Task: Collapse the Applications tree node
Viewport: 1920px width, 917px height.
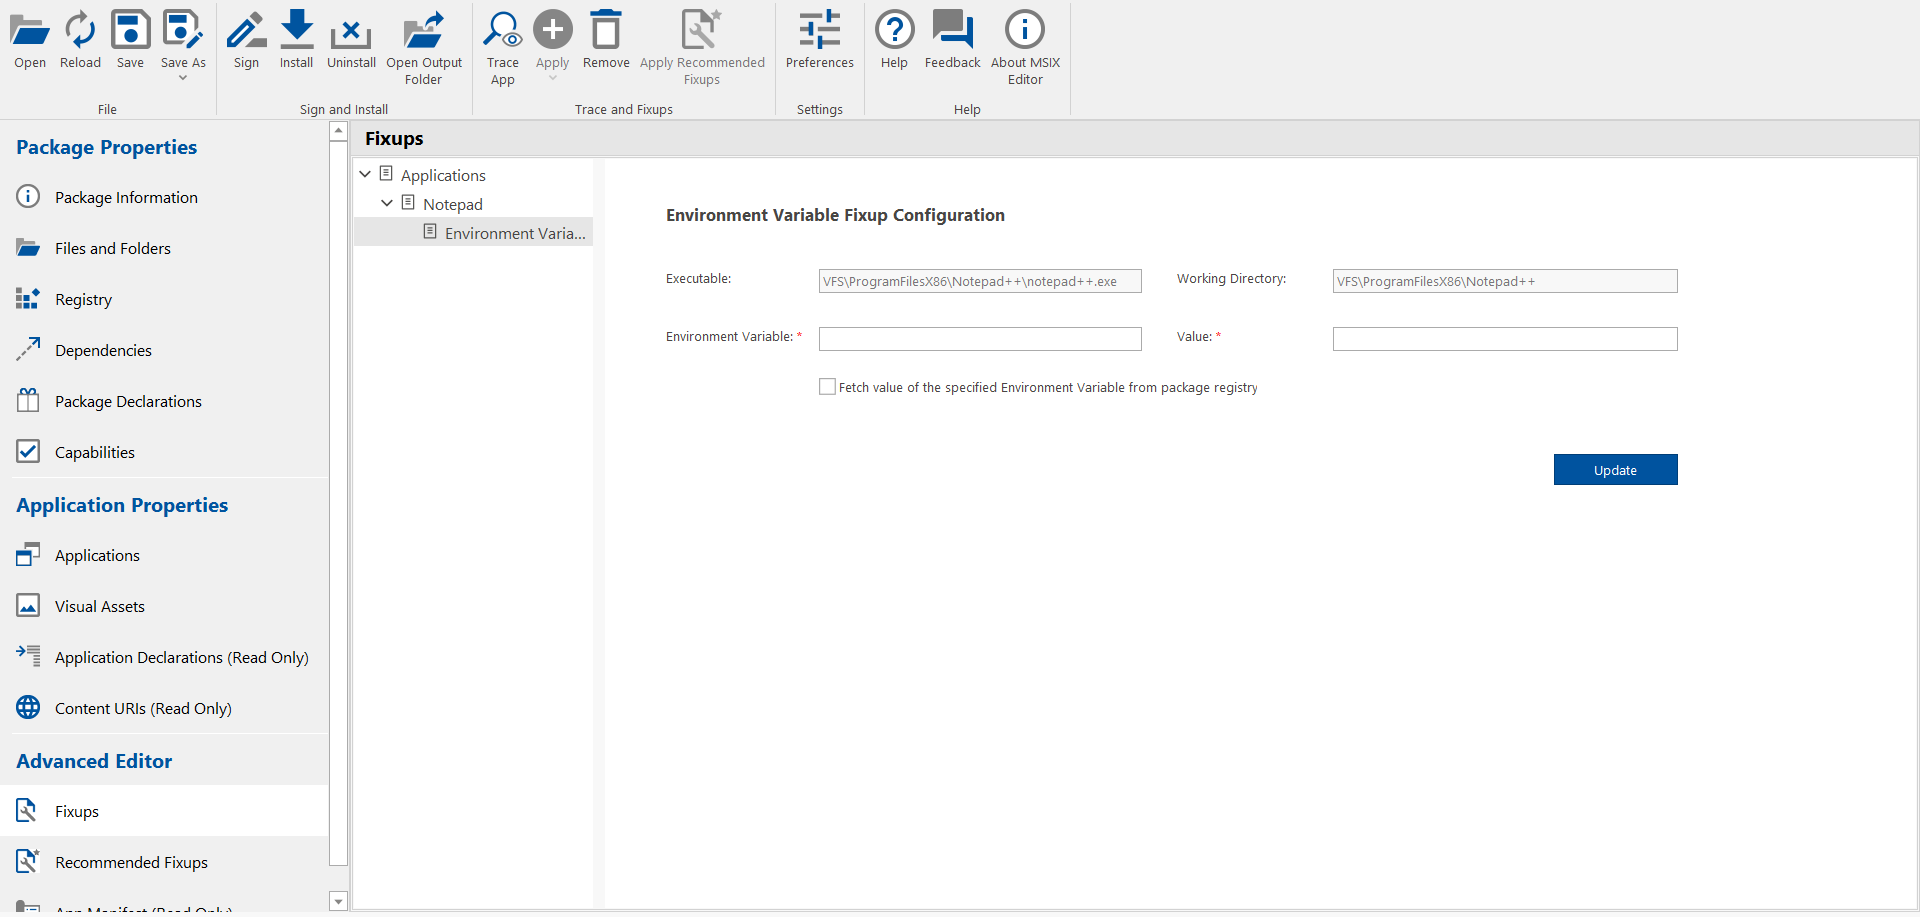Action: click(365, 174)
